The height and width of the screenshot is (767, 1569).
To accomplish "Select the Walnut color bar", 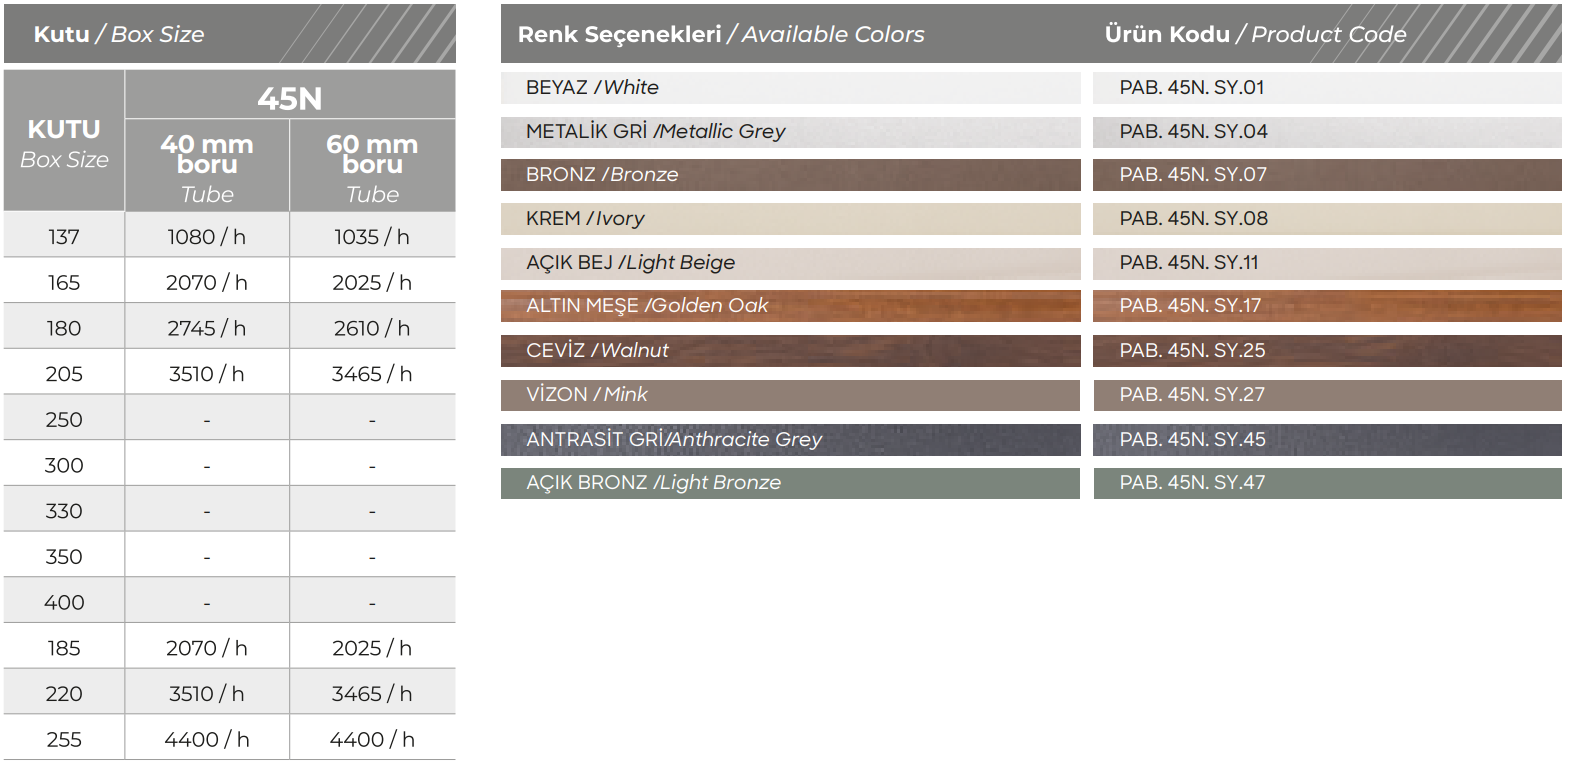I will click(x=790, y=350).
